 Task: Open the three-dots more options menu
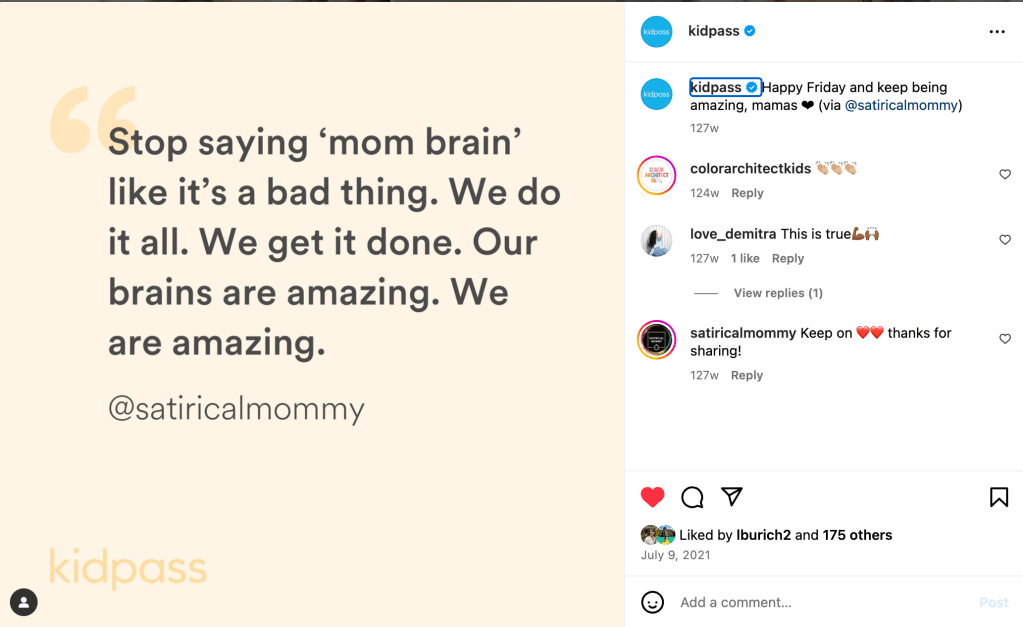tap(996, 32)
